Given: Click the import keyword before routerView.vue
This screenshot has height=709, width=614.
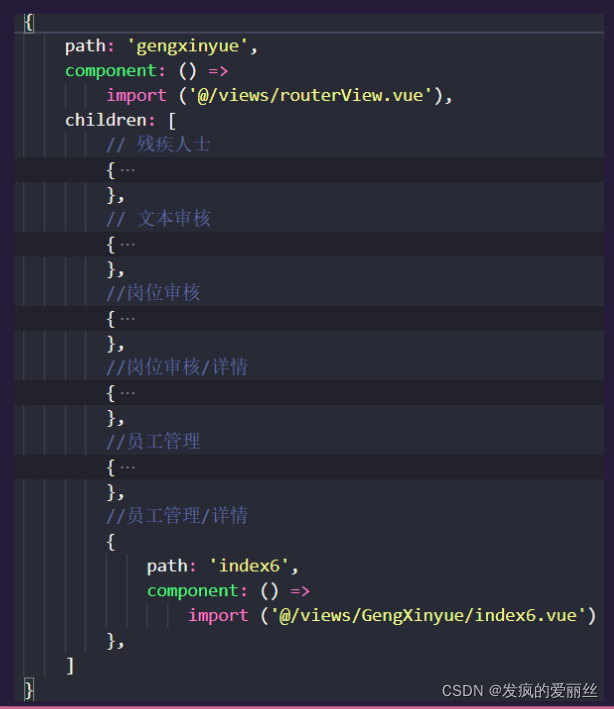Looking at the screenshot, I should (137, 95).
